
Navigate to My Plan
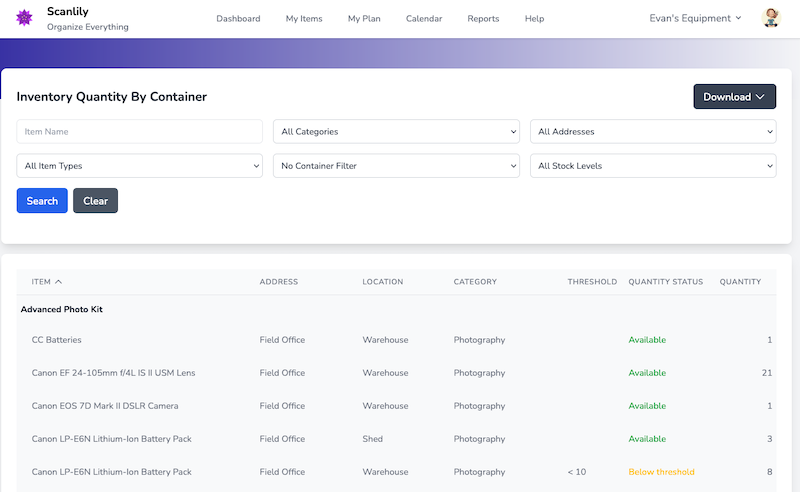[364, 19]
